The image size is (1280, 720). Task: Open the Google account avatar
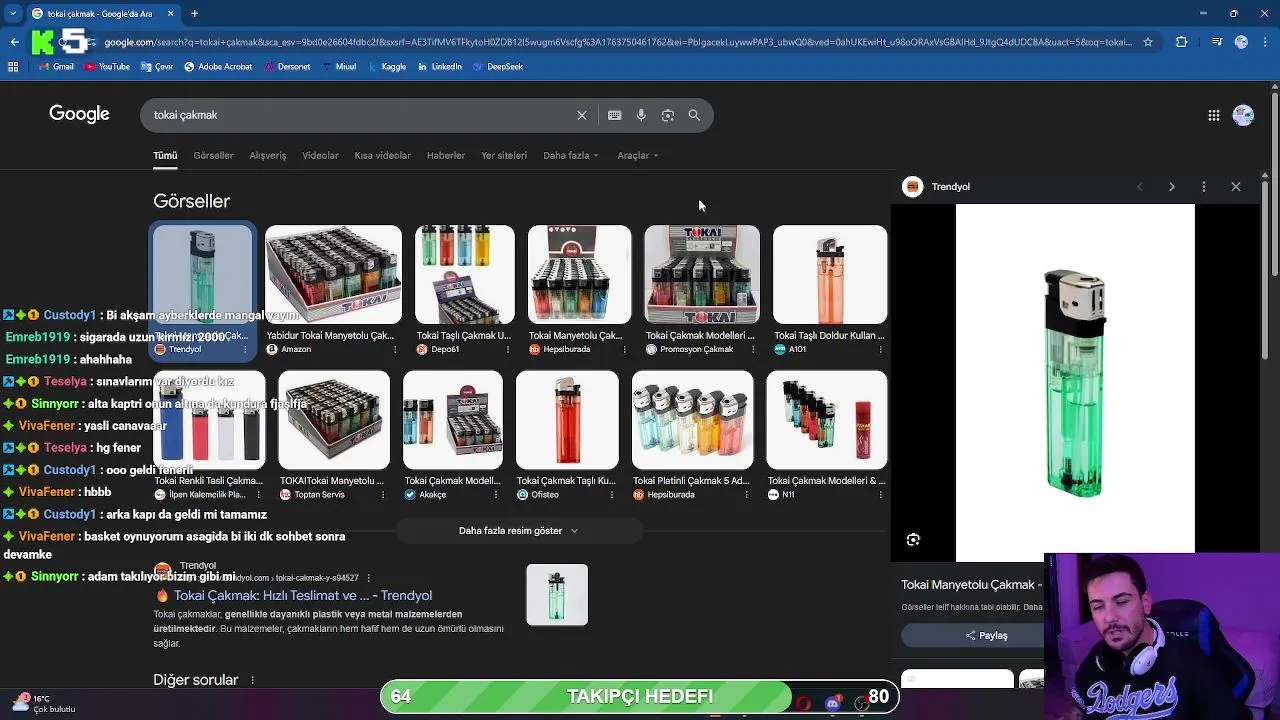[1243, 115]
